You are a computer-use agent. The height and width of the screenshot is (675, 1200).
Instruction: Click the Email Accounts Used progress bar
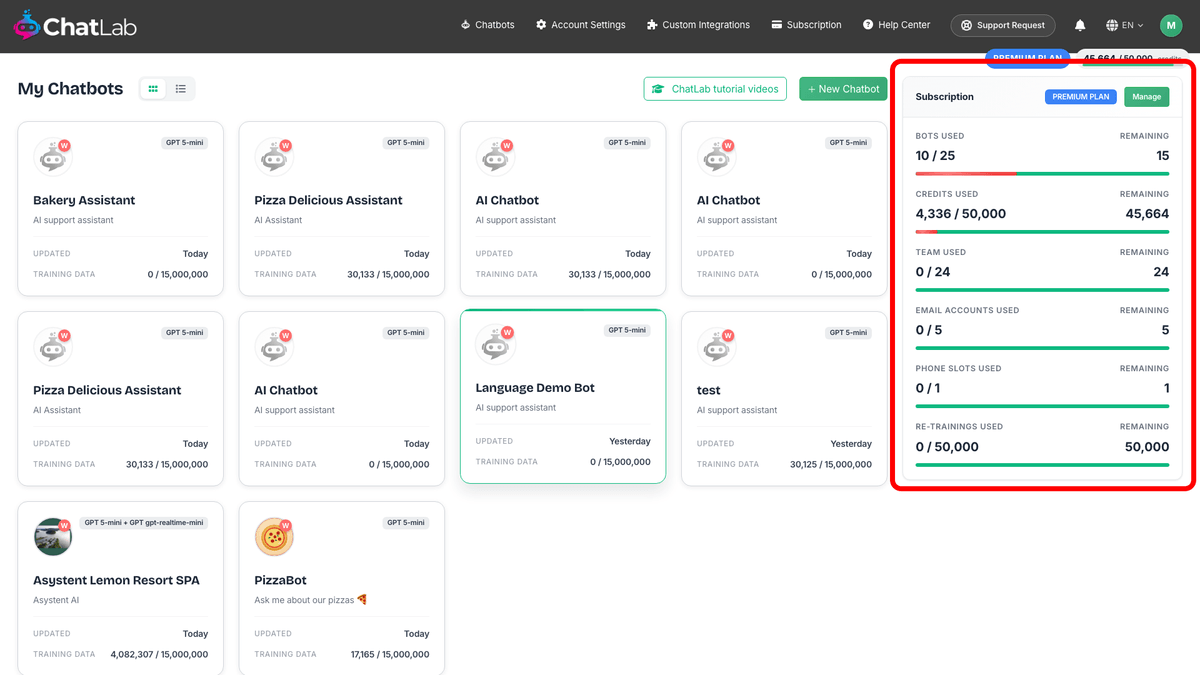click(x=1042, y=348)
